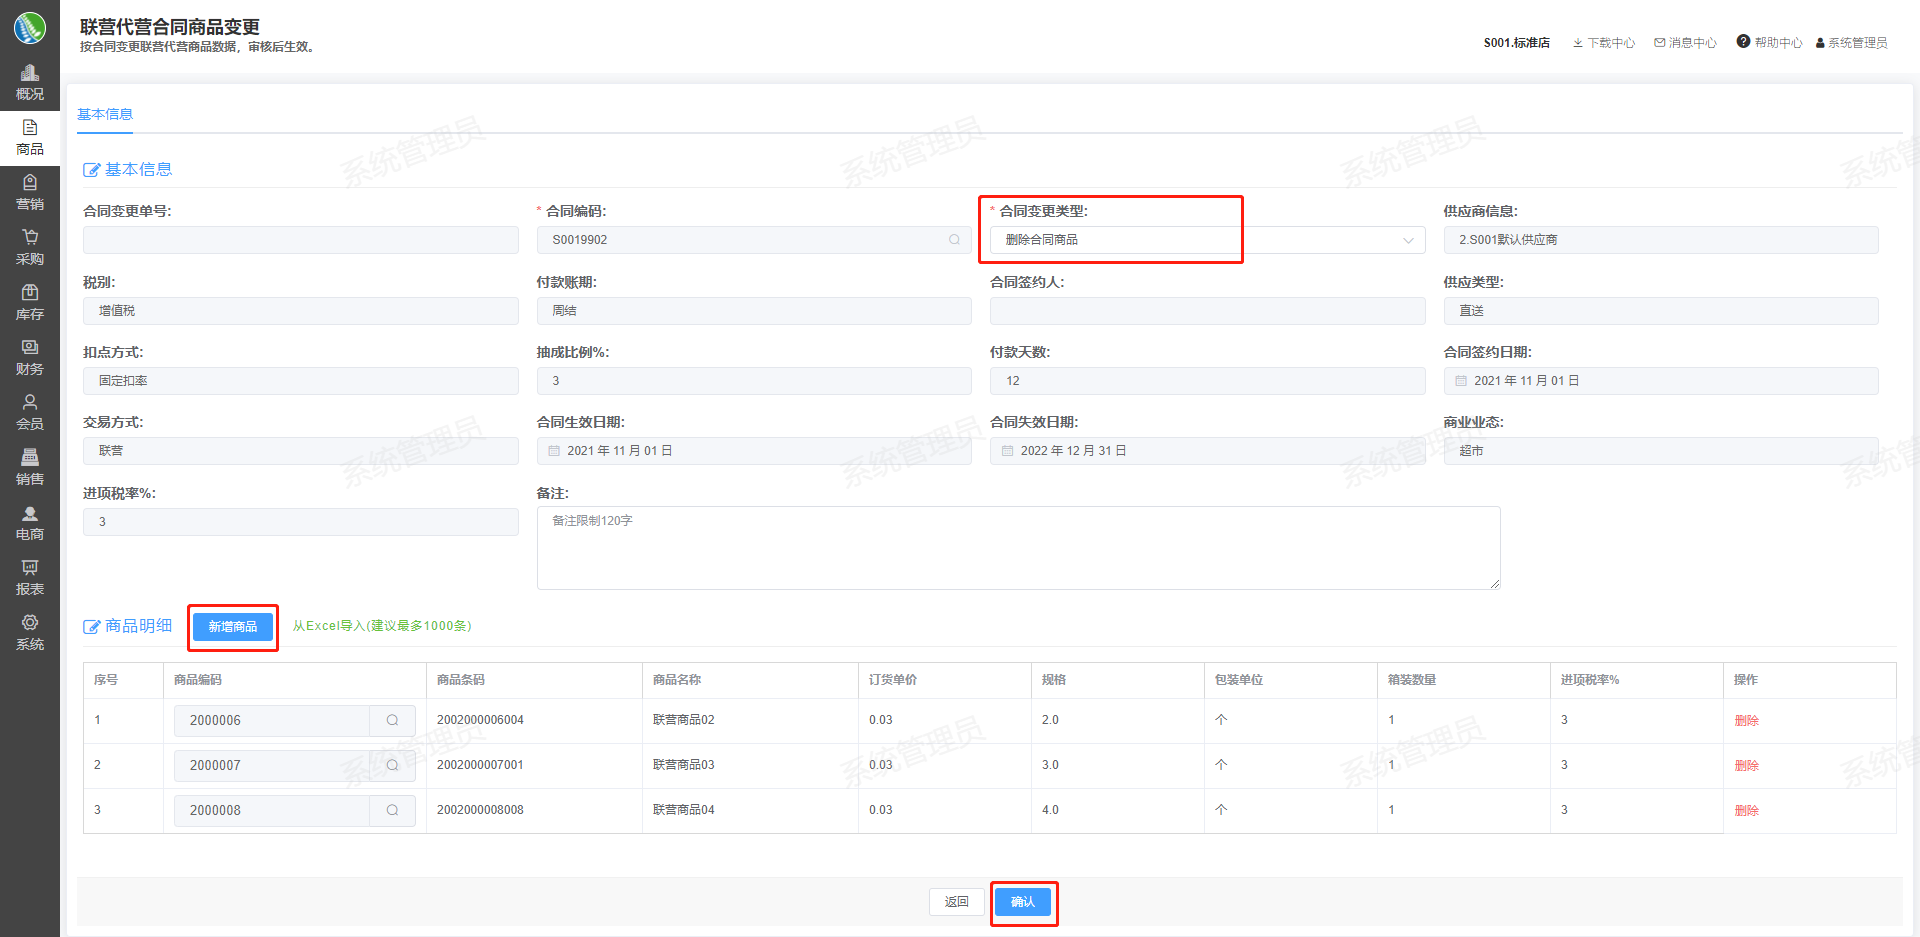Open the 下载中心 download center
This screenshot has width=1920, height=937.
[1604, 43]
